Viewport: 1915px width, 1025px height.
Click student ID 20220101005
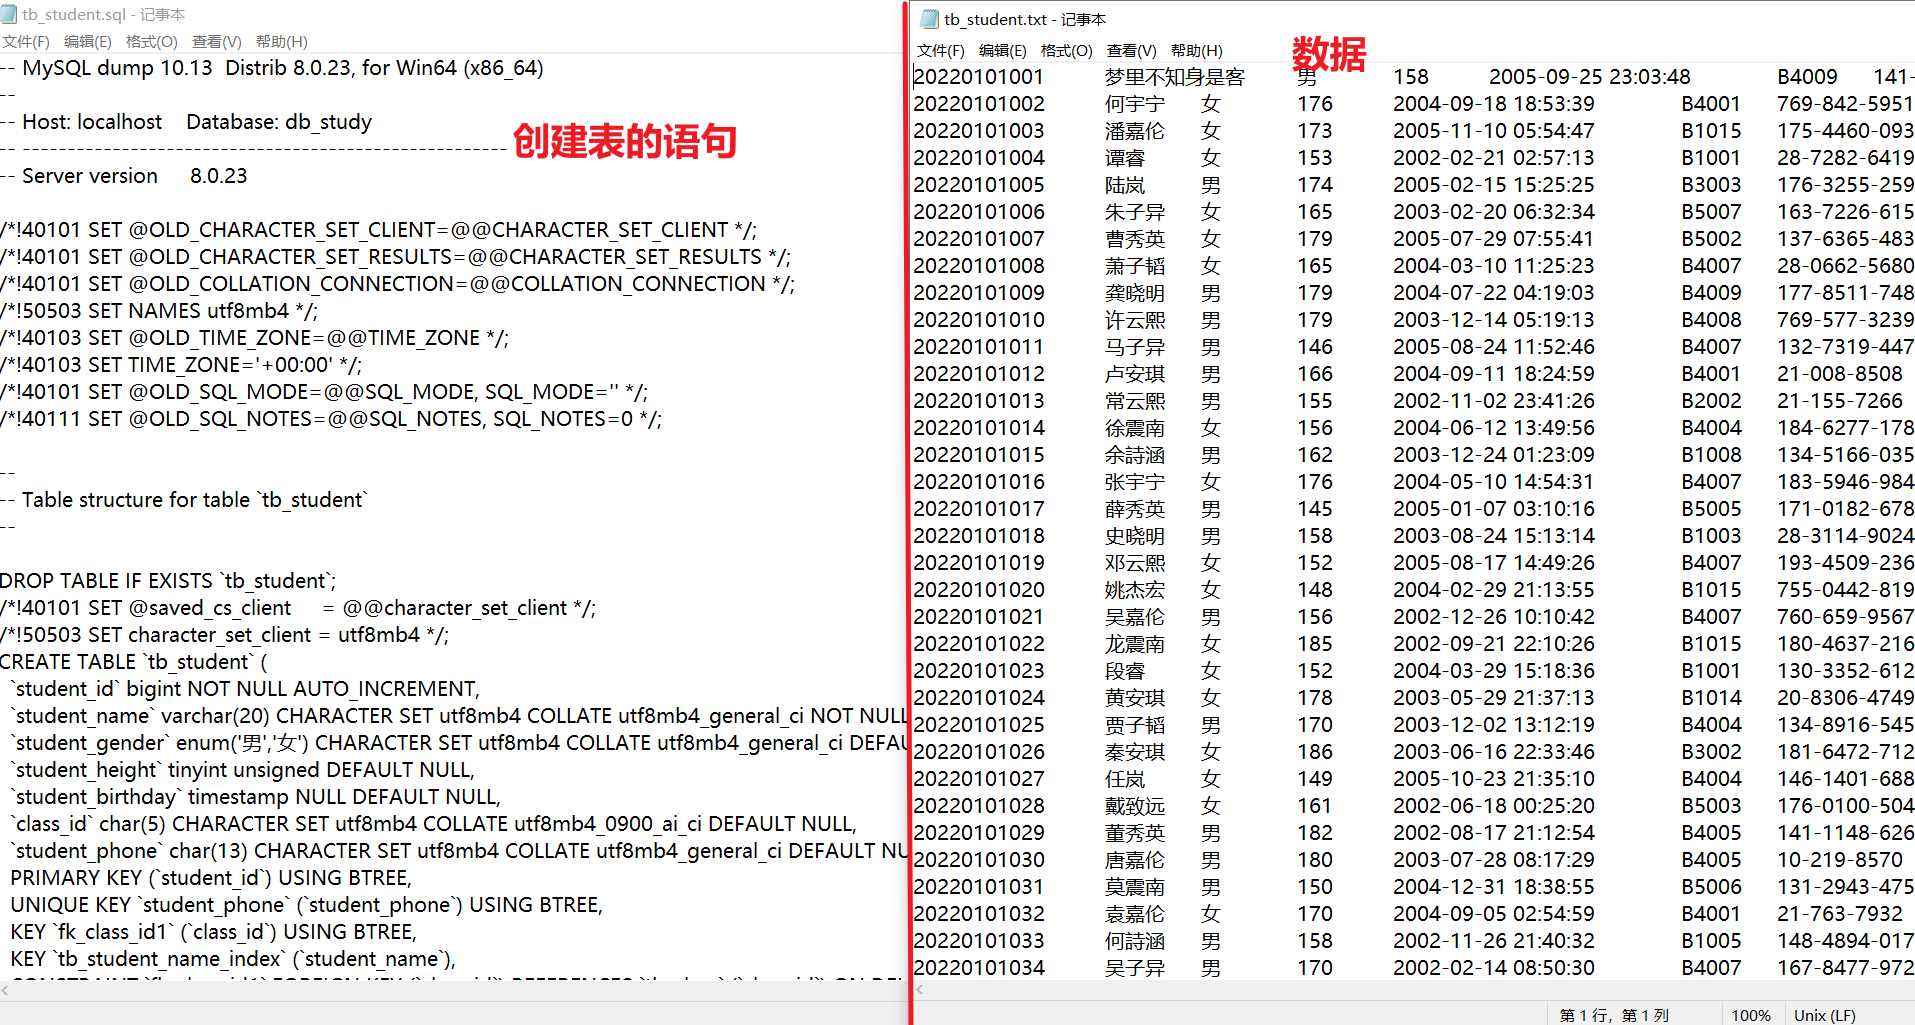tap(978, 185)
